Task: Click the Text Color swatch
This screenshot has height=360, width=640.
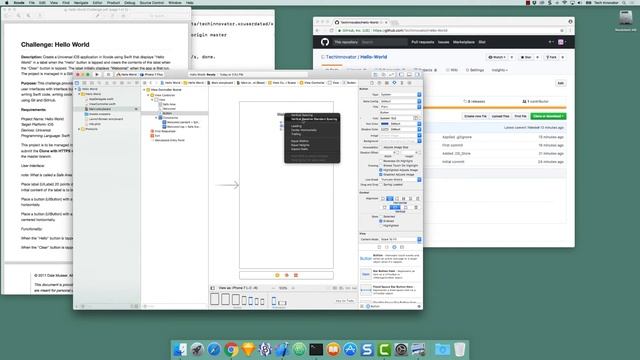Action: (384, 124)
